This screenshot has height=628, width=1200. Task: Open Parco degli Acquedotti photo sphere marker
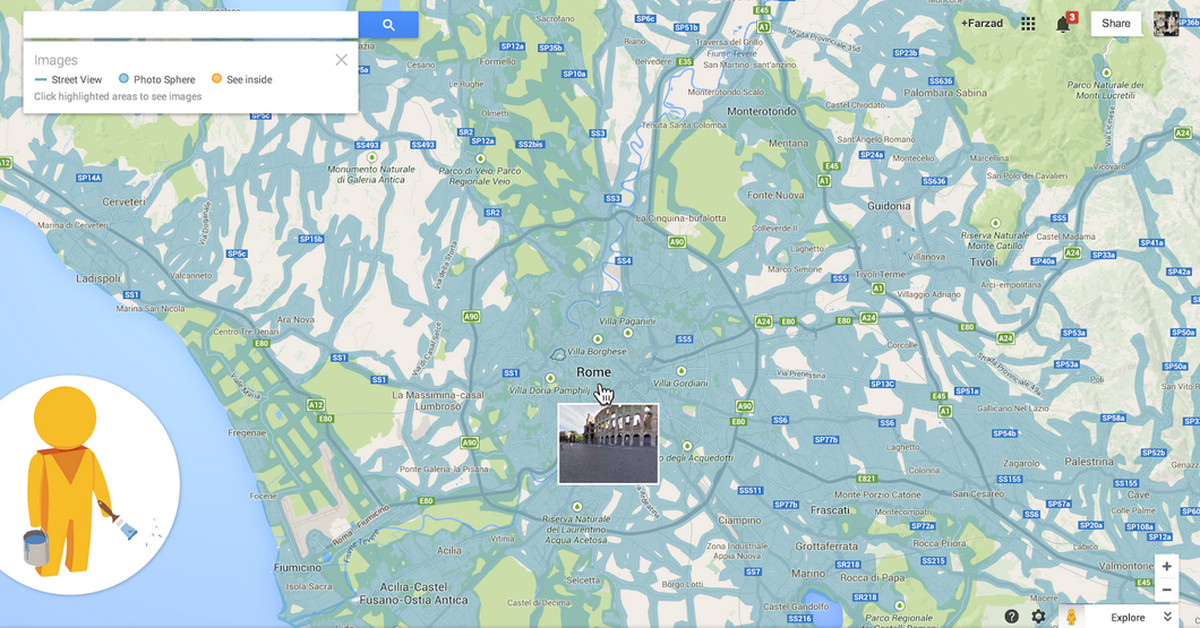[686, 446]
